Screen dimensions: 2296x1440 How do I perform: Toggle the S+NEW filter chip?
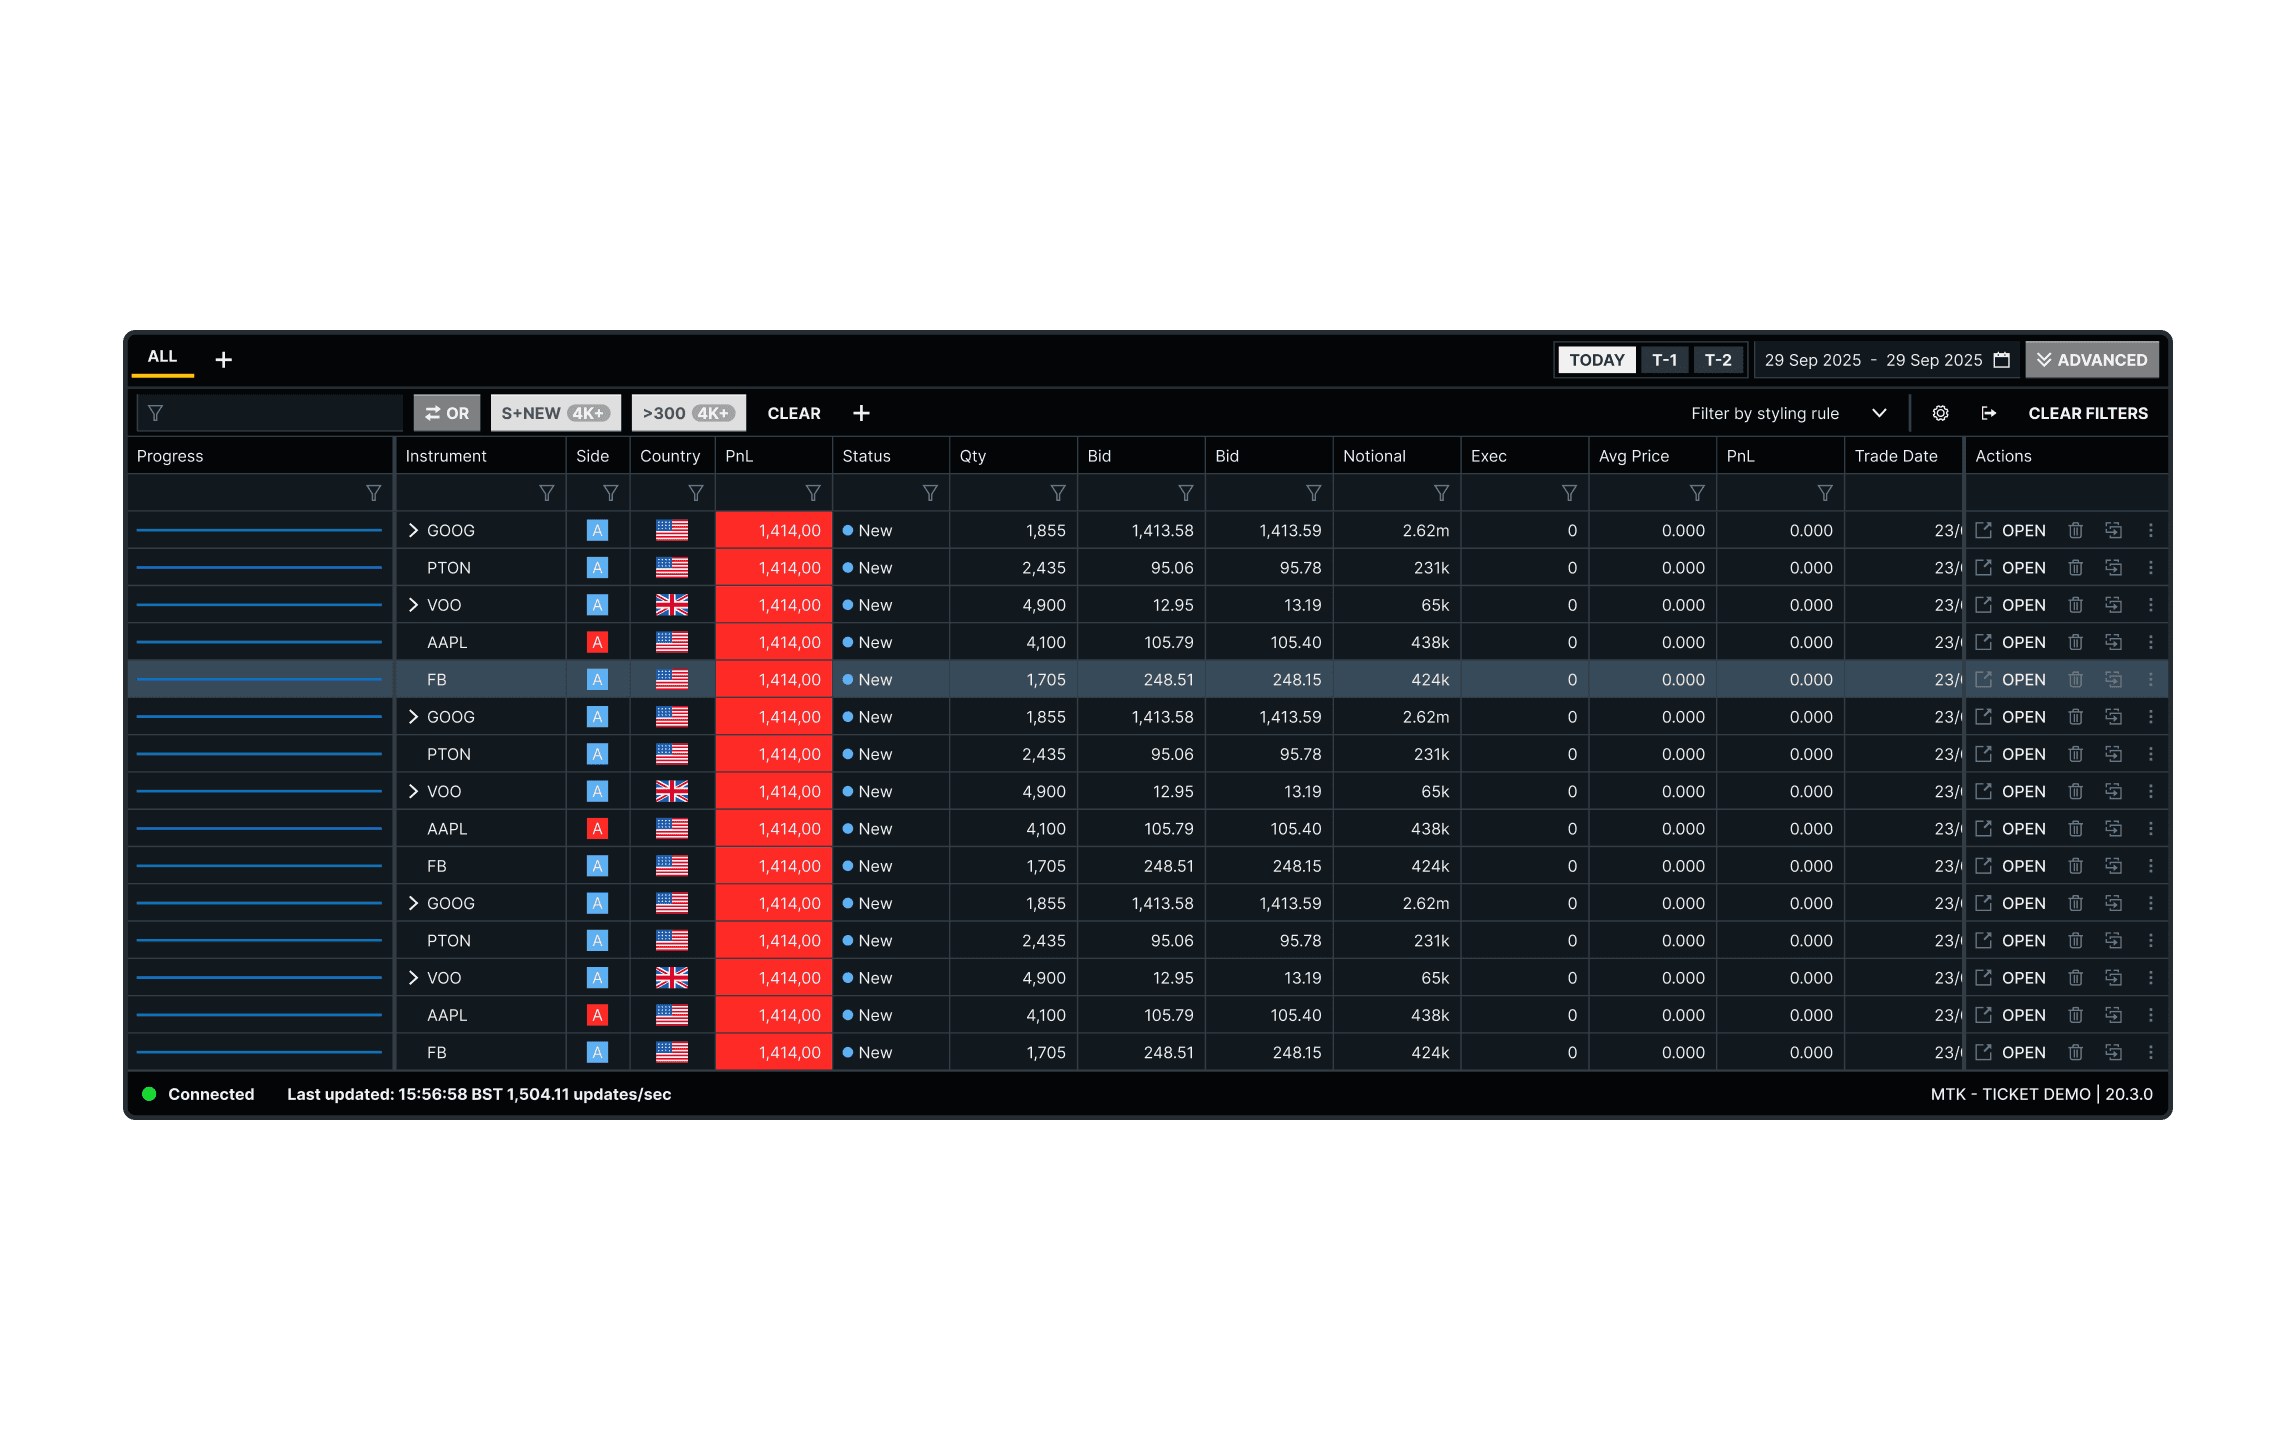[555, 413]
